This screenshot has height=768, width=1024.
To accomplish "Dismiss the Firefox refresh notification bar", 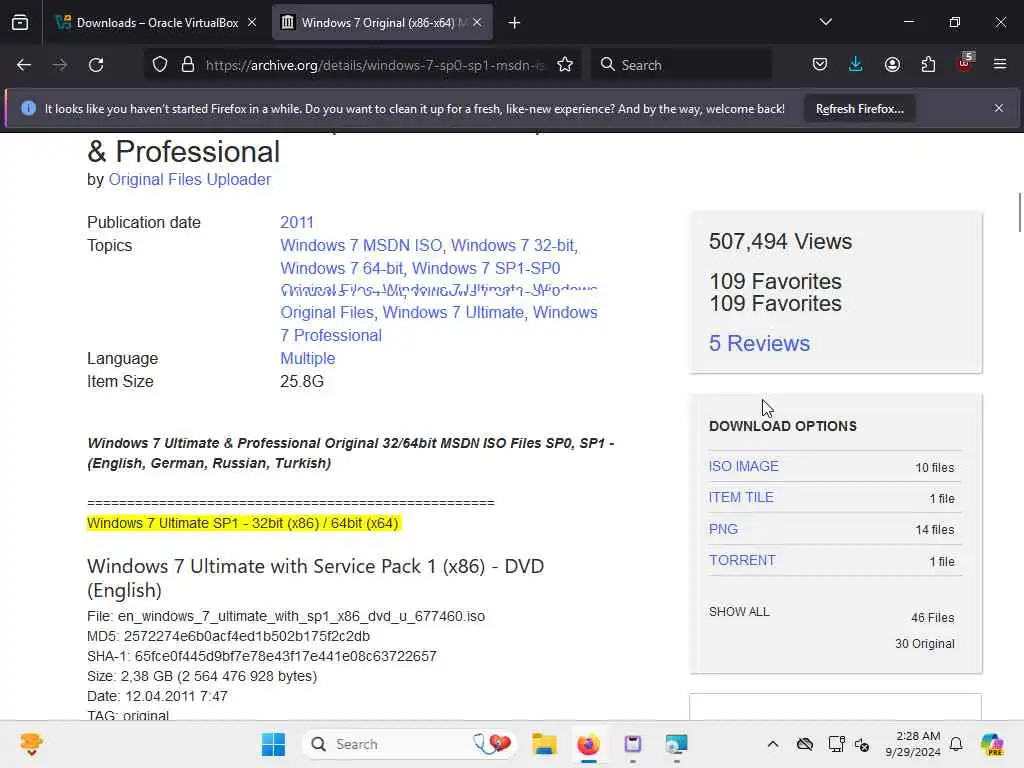I will click(999, 108).
